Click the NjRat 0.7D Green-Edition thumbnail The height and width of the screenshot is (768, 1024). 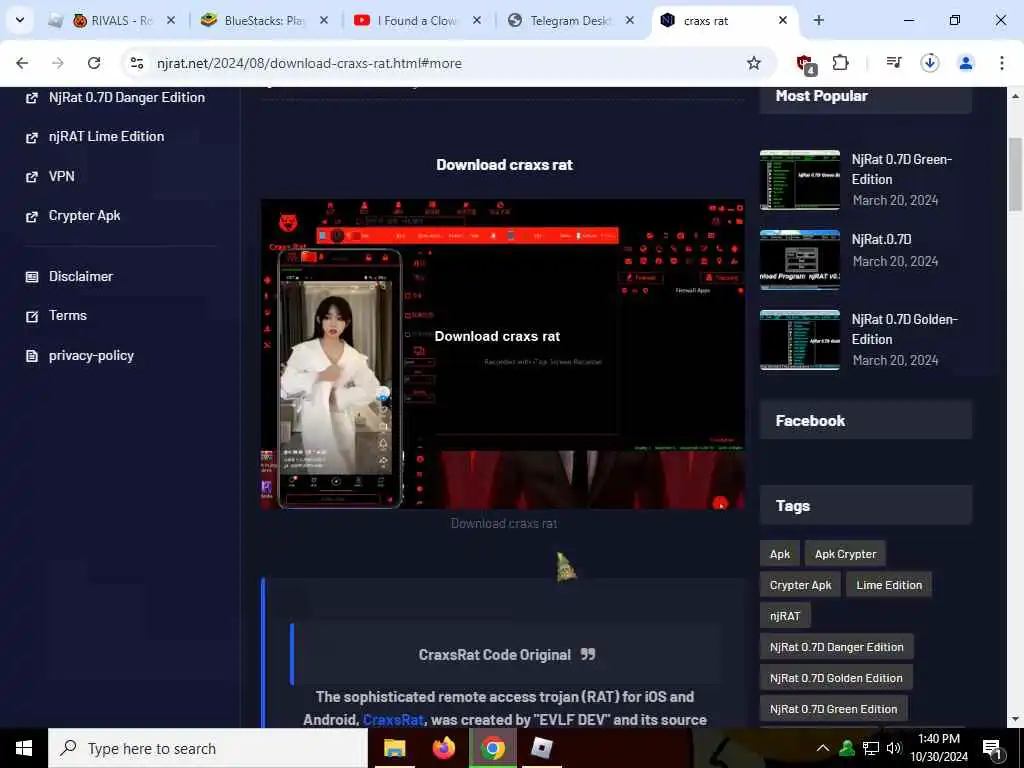tap(799, 180)
